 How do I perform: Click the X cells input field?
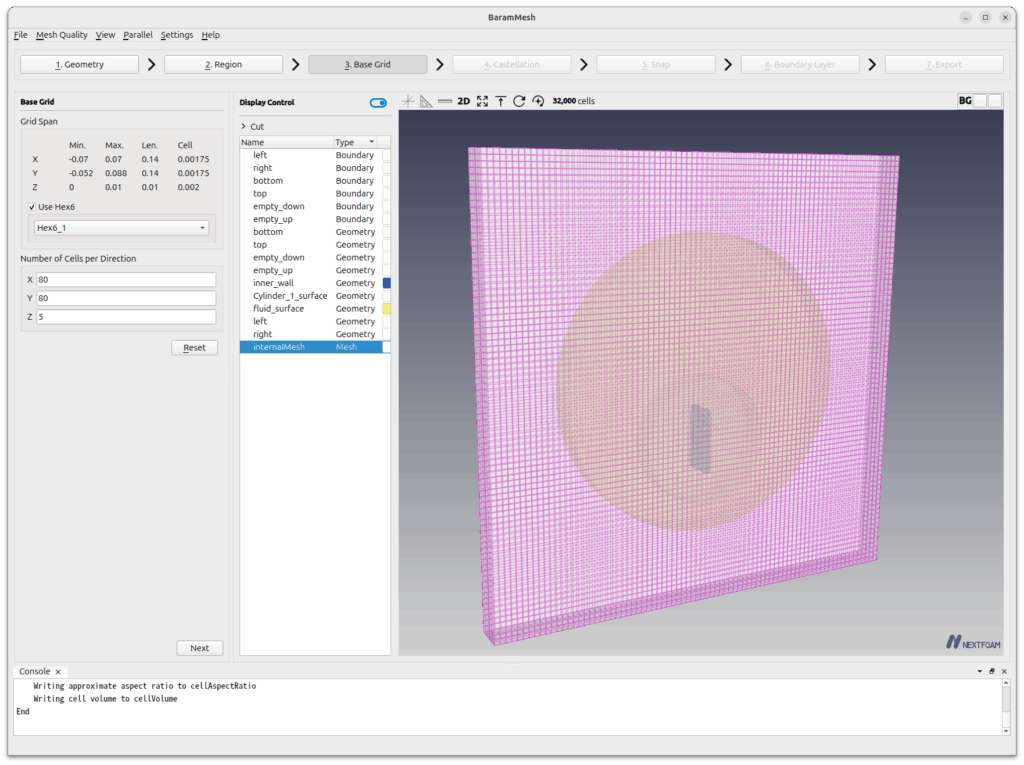(126, 280)
